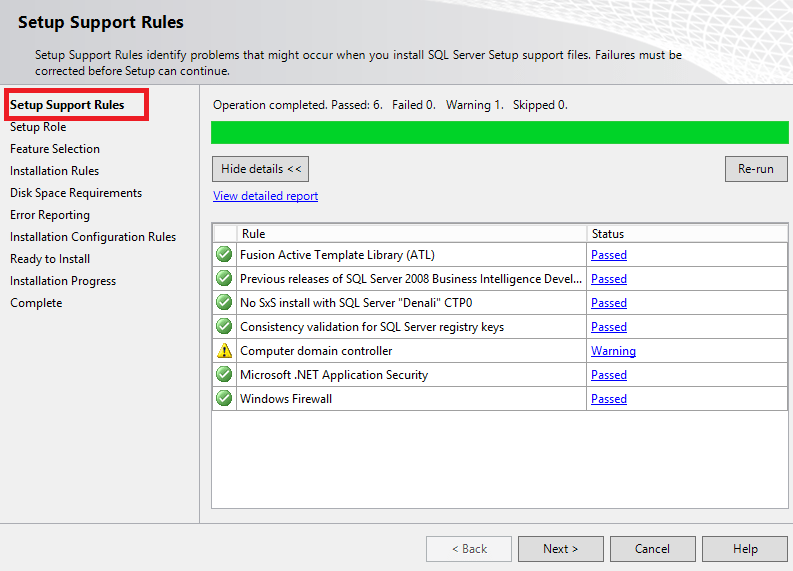Open Passed status link for Windows Firewall
Screen dimensions: 793x571
pyautogui.click(x=608, y=399)
